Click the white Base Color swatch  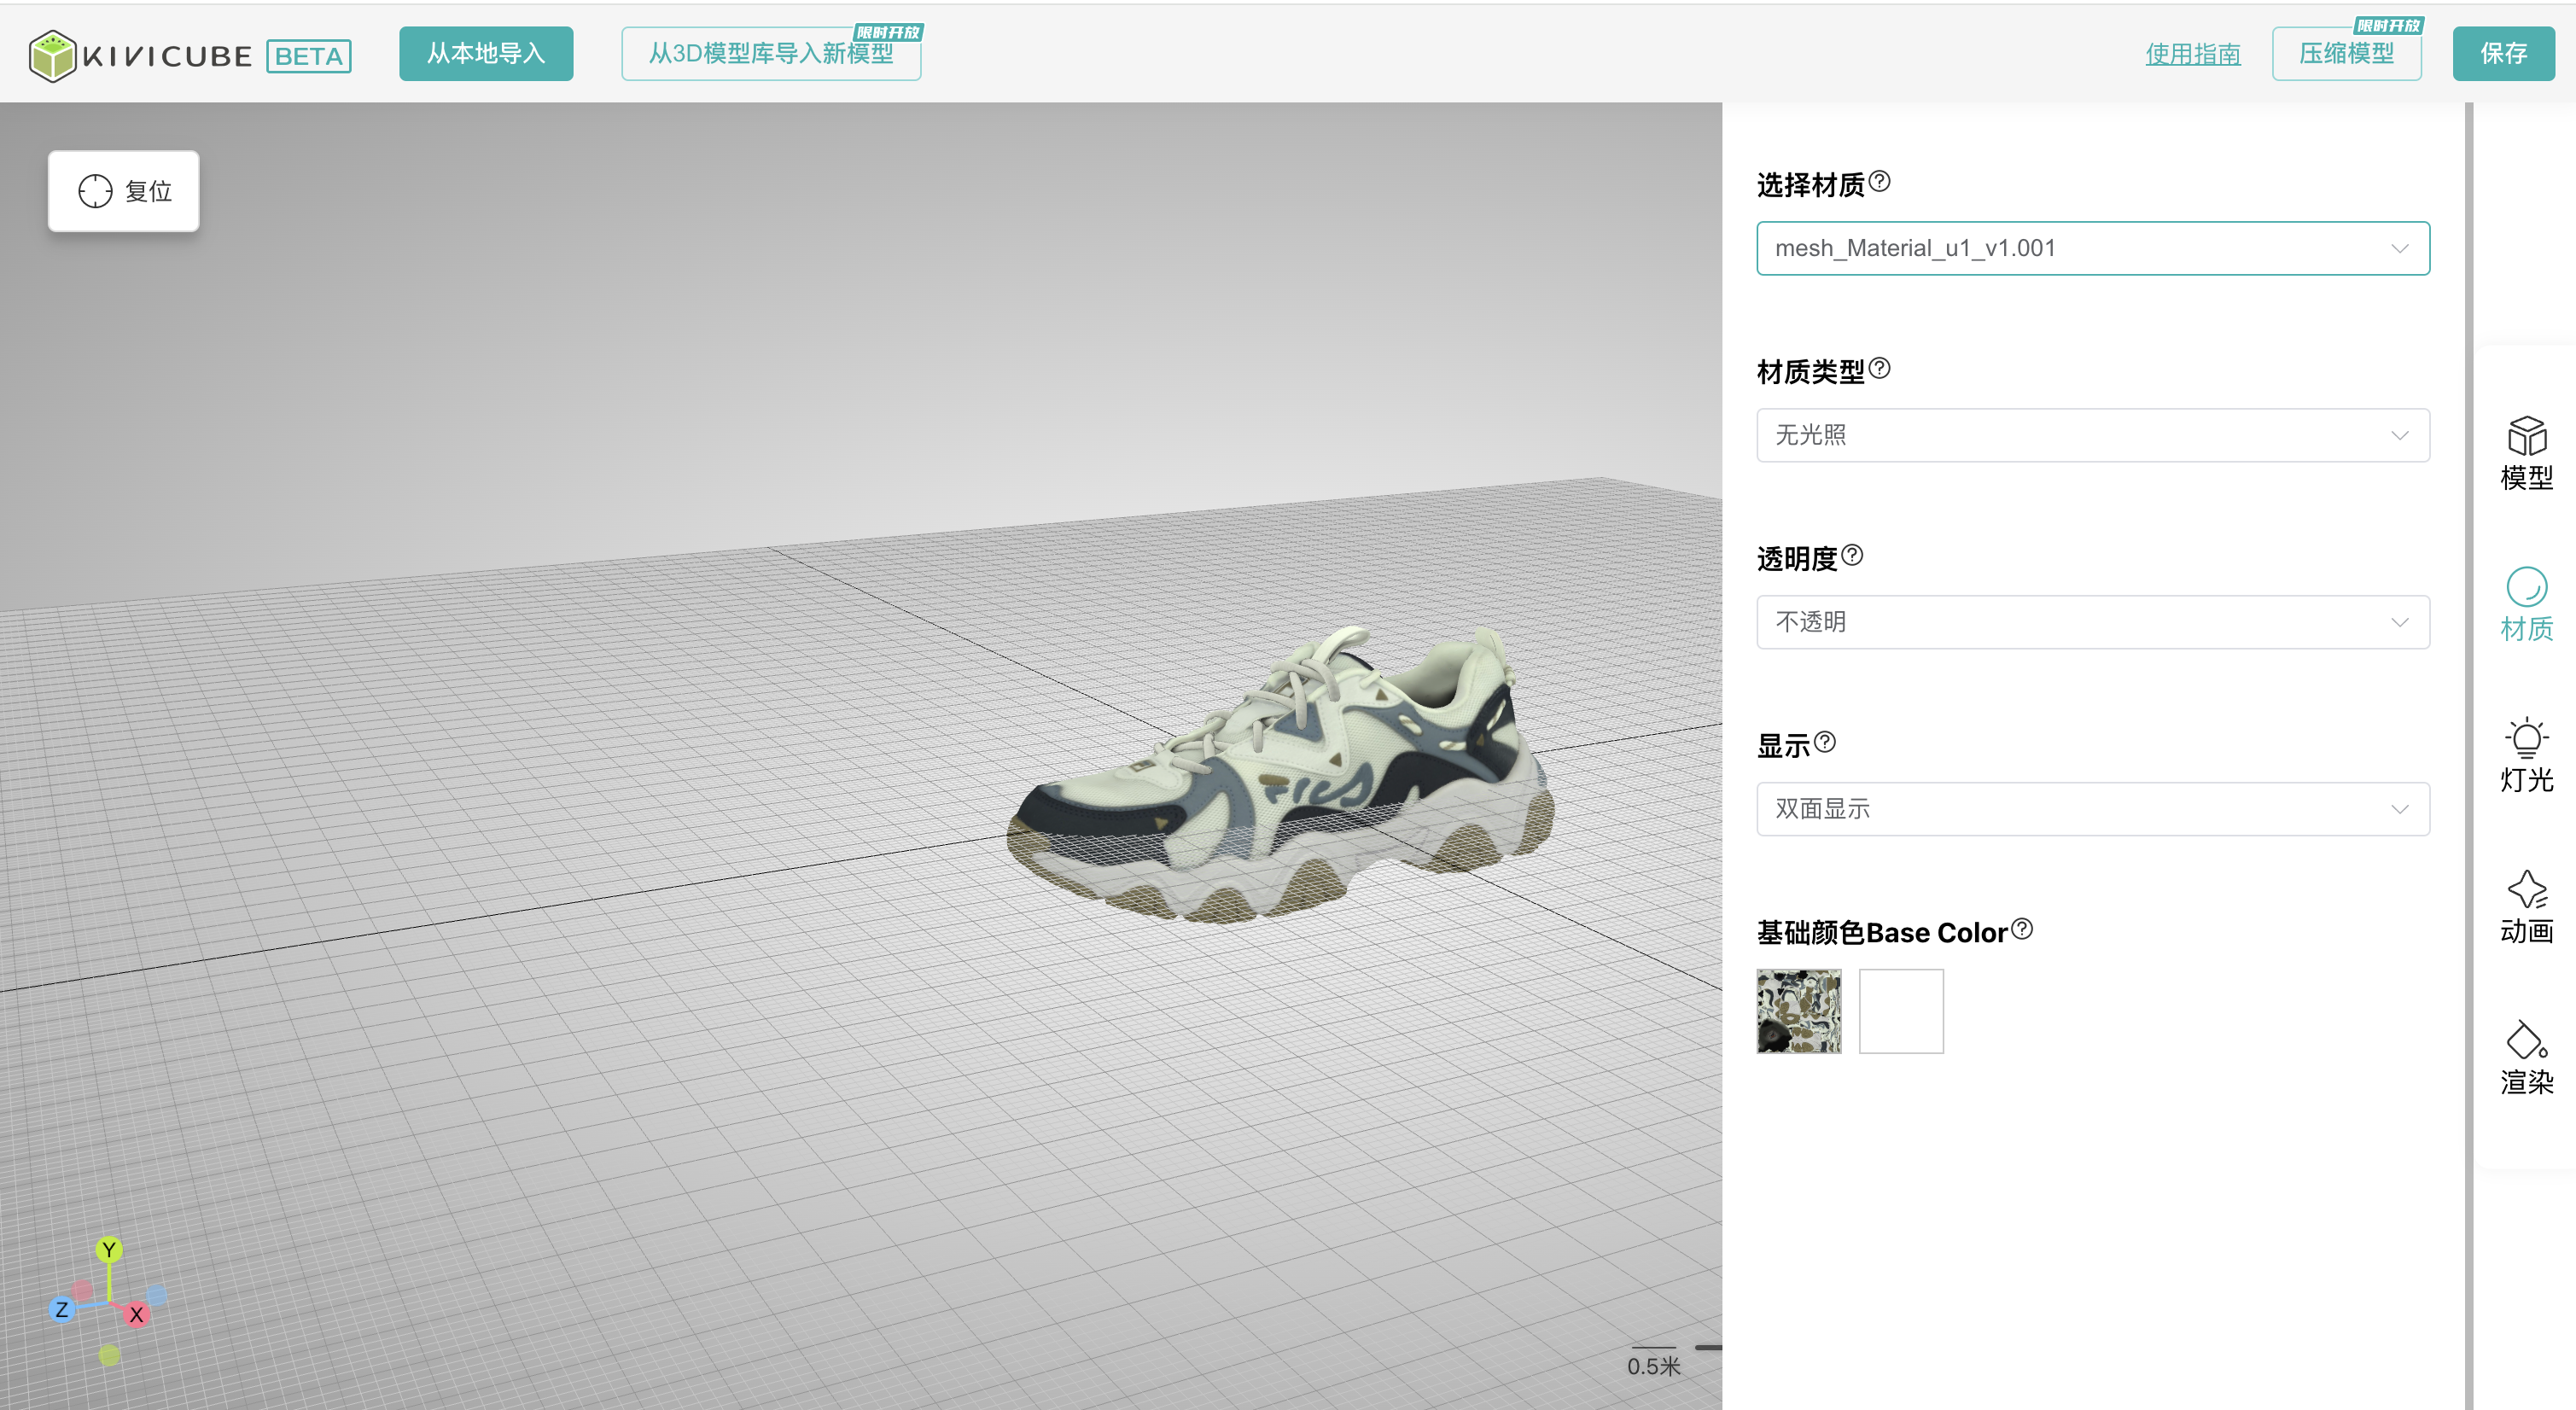click(1900, 1011)
